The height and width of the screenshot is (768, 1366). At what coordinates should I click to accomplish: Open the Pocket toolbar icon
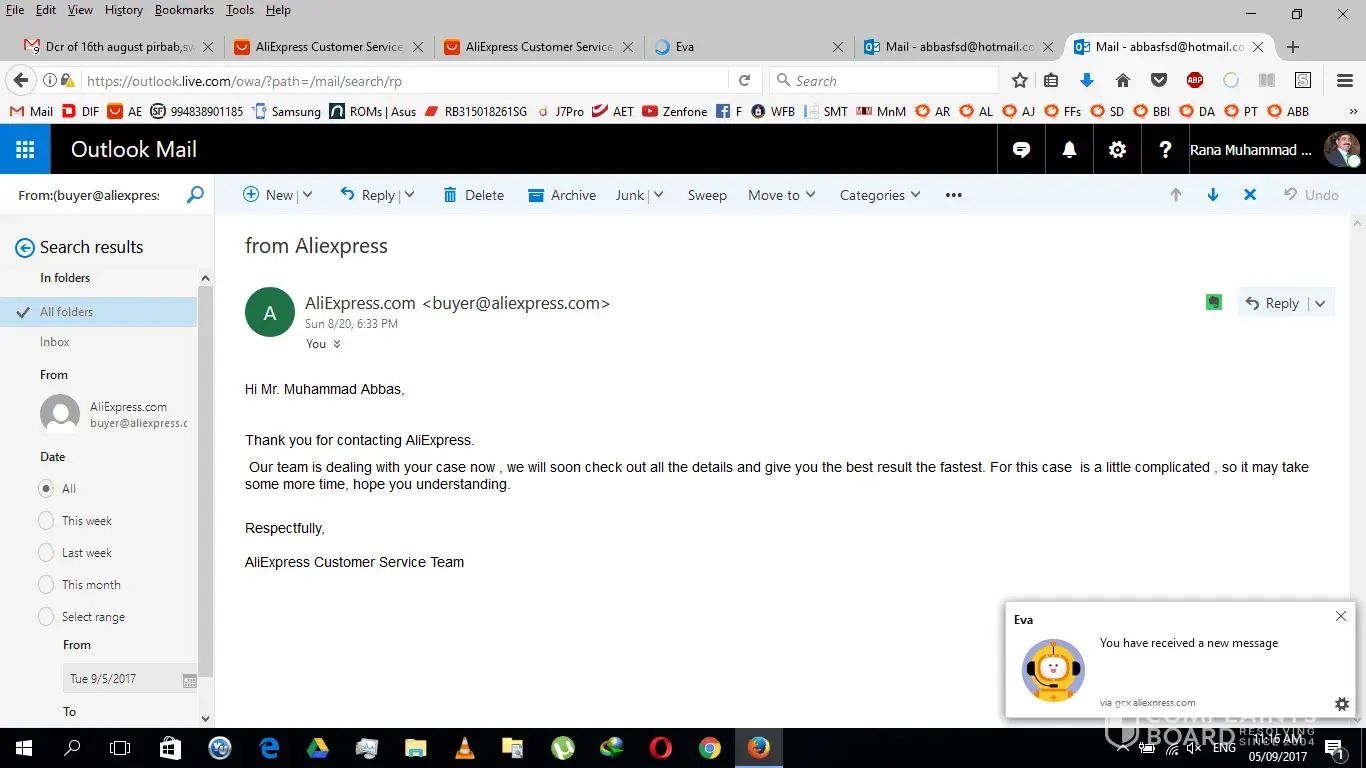tap(1159, 81)
